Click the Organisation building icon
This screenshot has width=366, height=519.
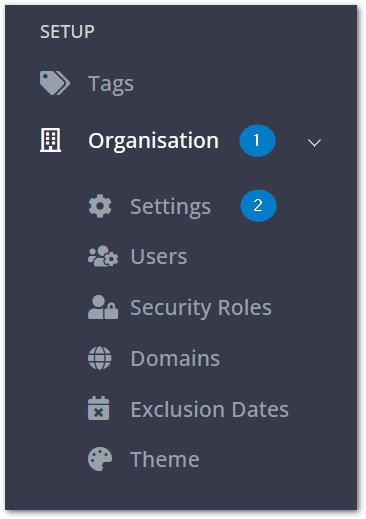(51, 140)
